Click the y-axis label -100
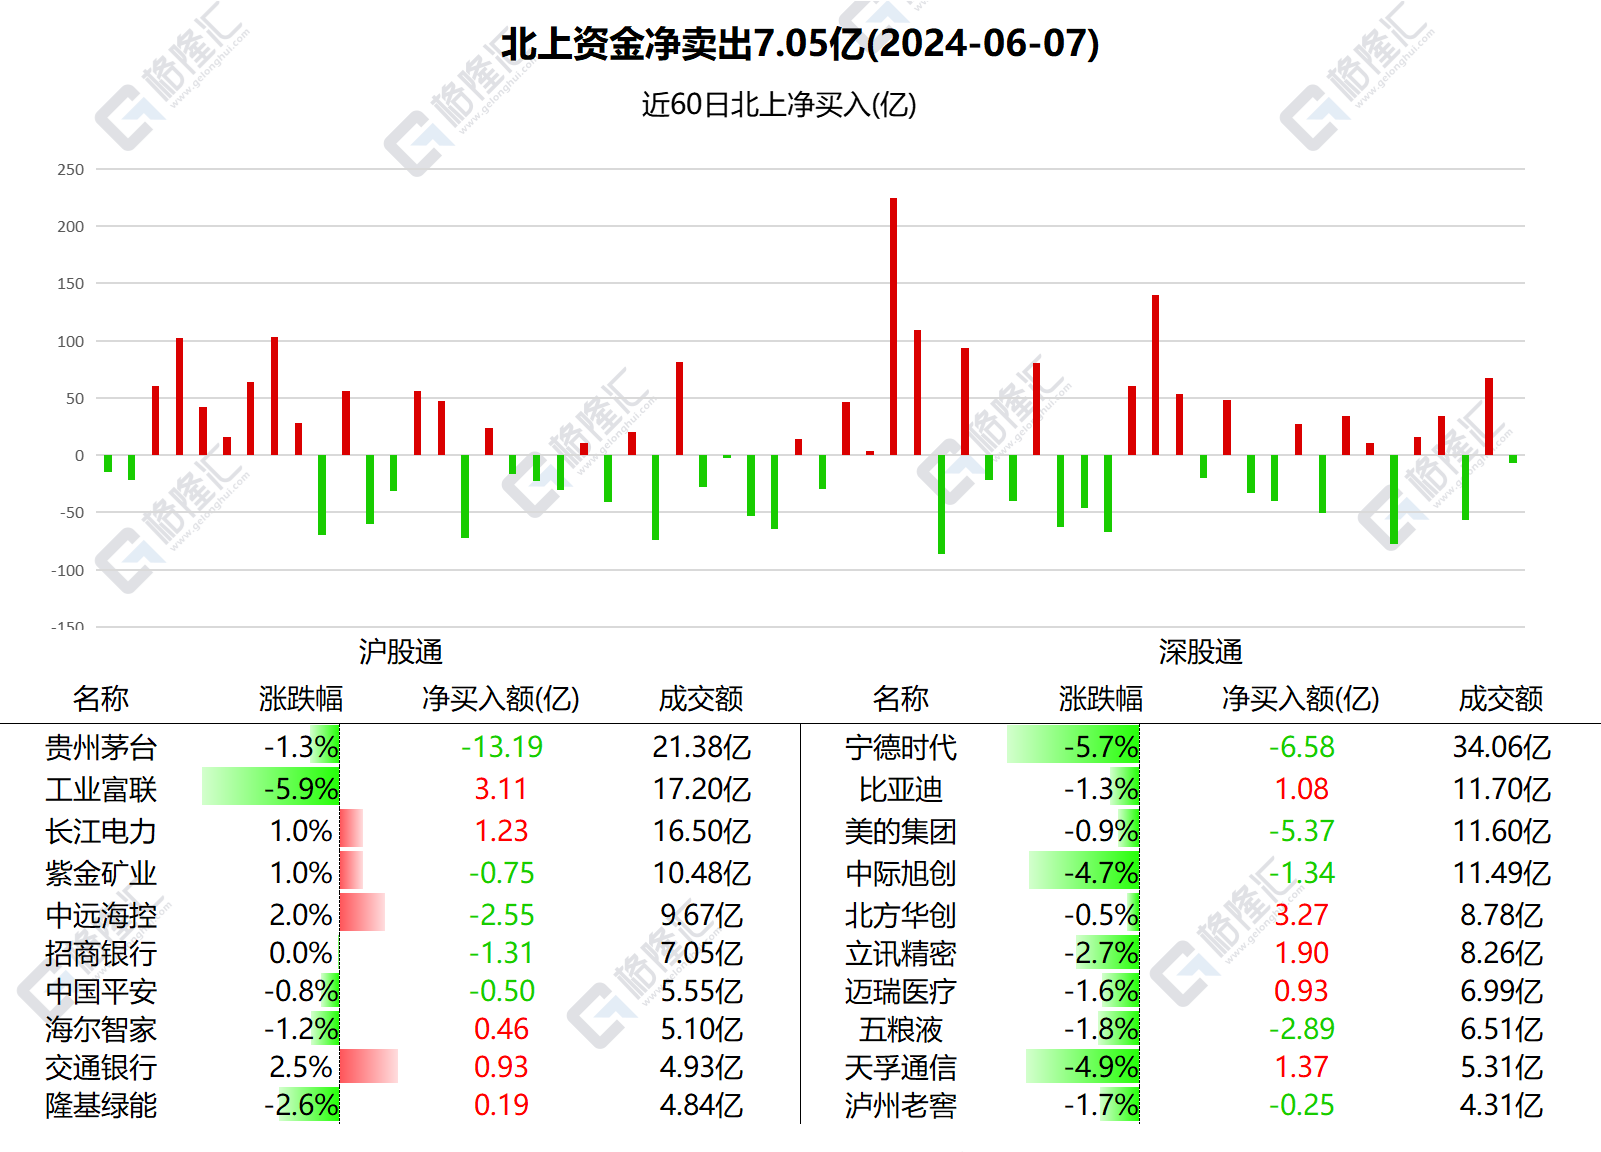Image resolution: width=1601 pixels, height=1152 pixels. pyautogui.click(x=68, y=570)
